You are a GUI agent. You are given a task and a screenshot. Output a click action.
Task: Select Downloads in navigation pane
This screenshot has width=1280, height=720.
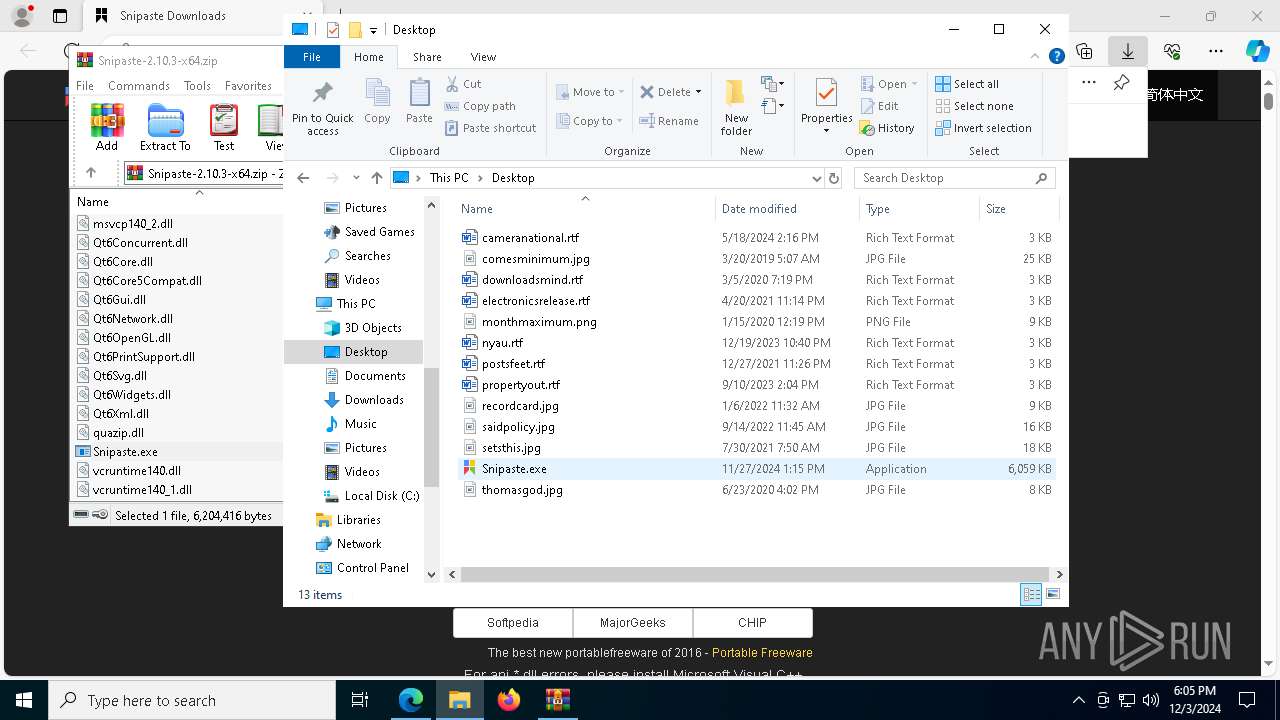374,400
